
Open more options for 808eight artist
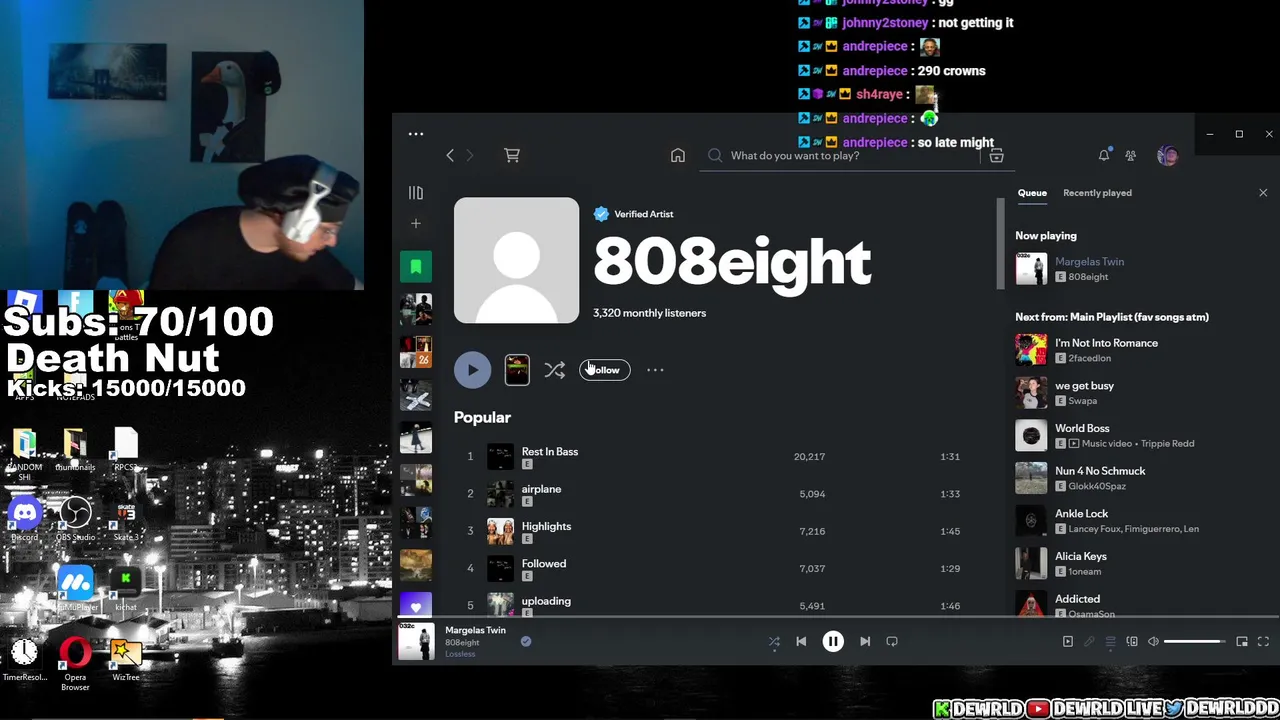pos(655,370)
